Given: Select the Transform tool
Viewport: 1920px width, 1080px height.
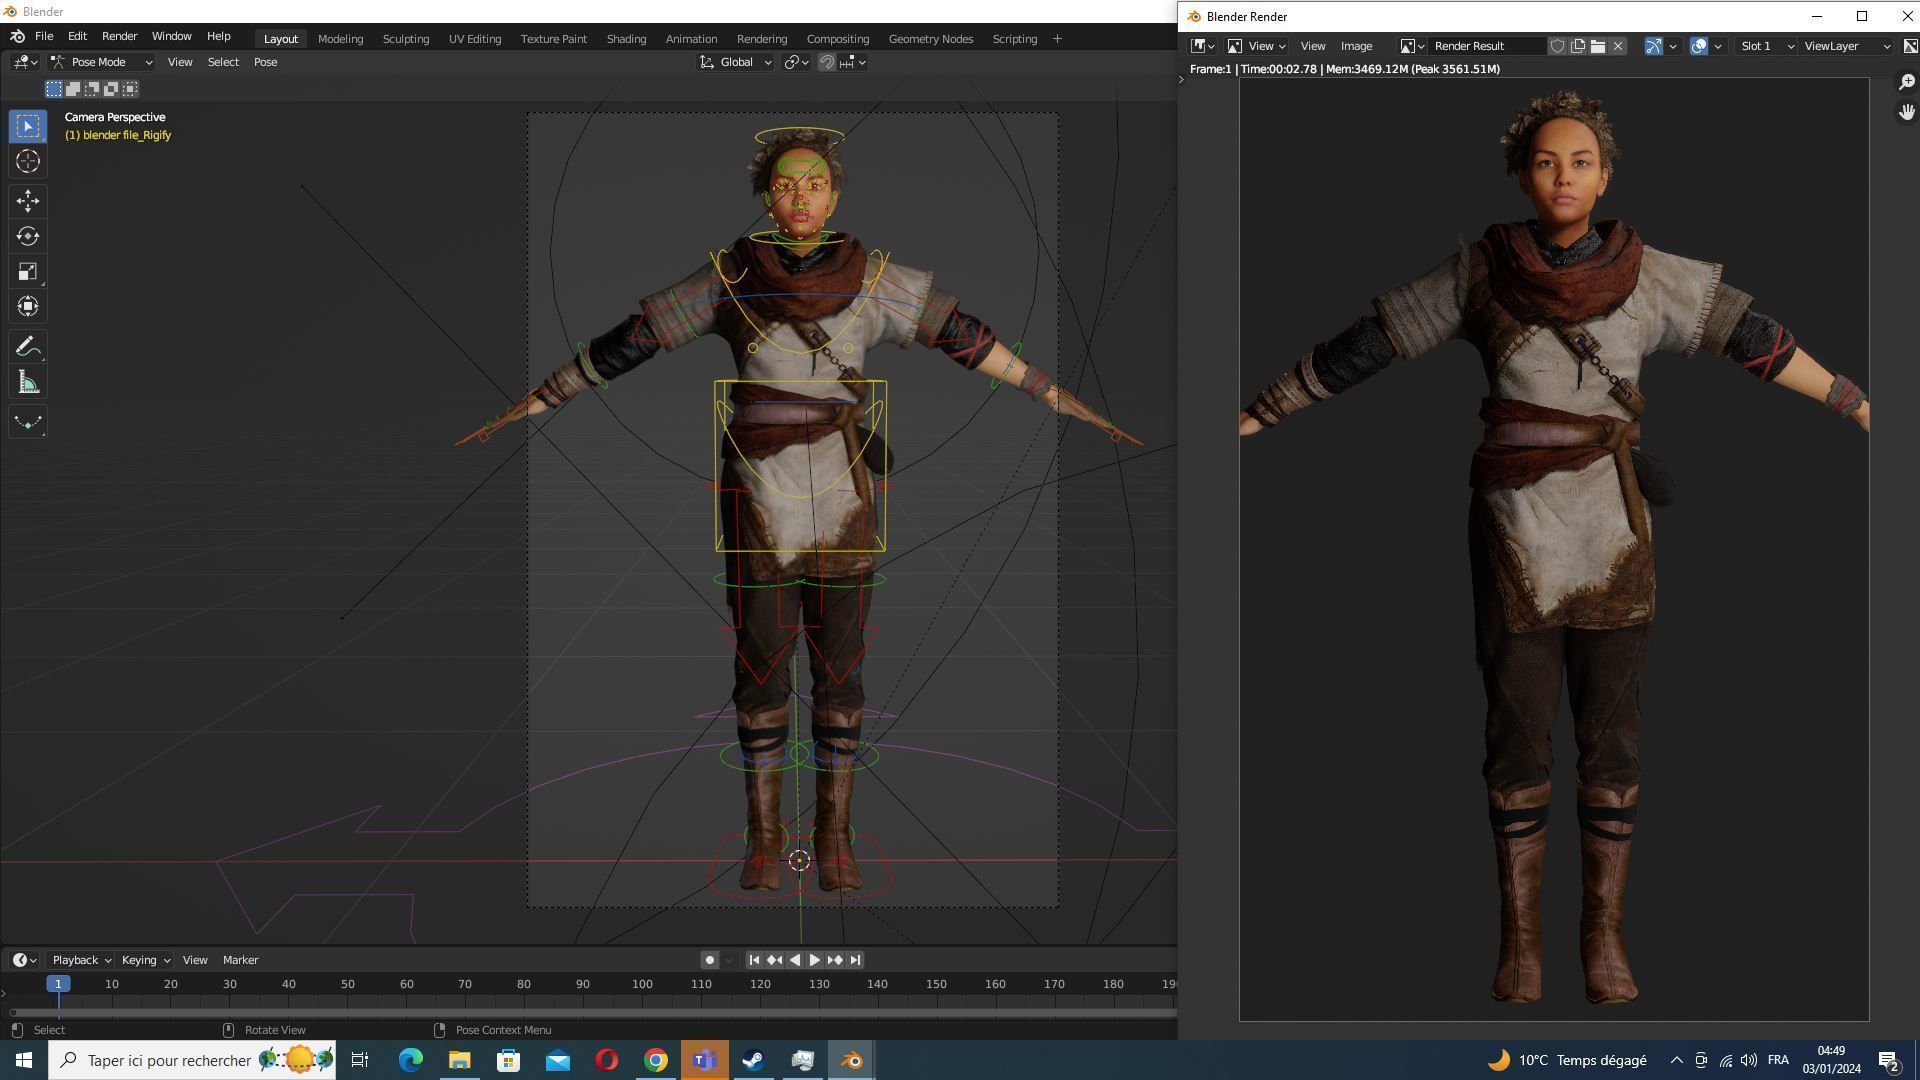Looking at the screenshot, I should click(28, 306).
